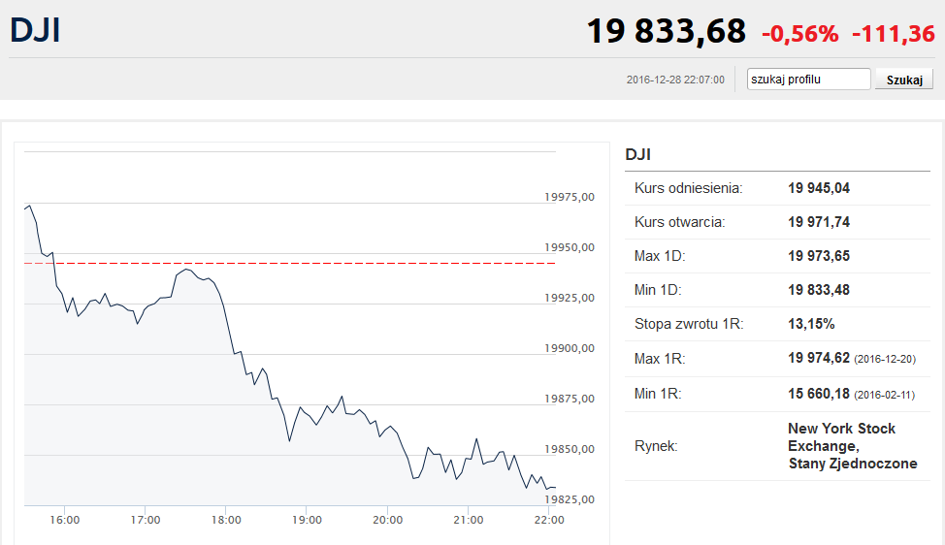Click the red dashed reference line
Screen dimensions: 945x545
coord(289,263)
